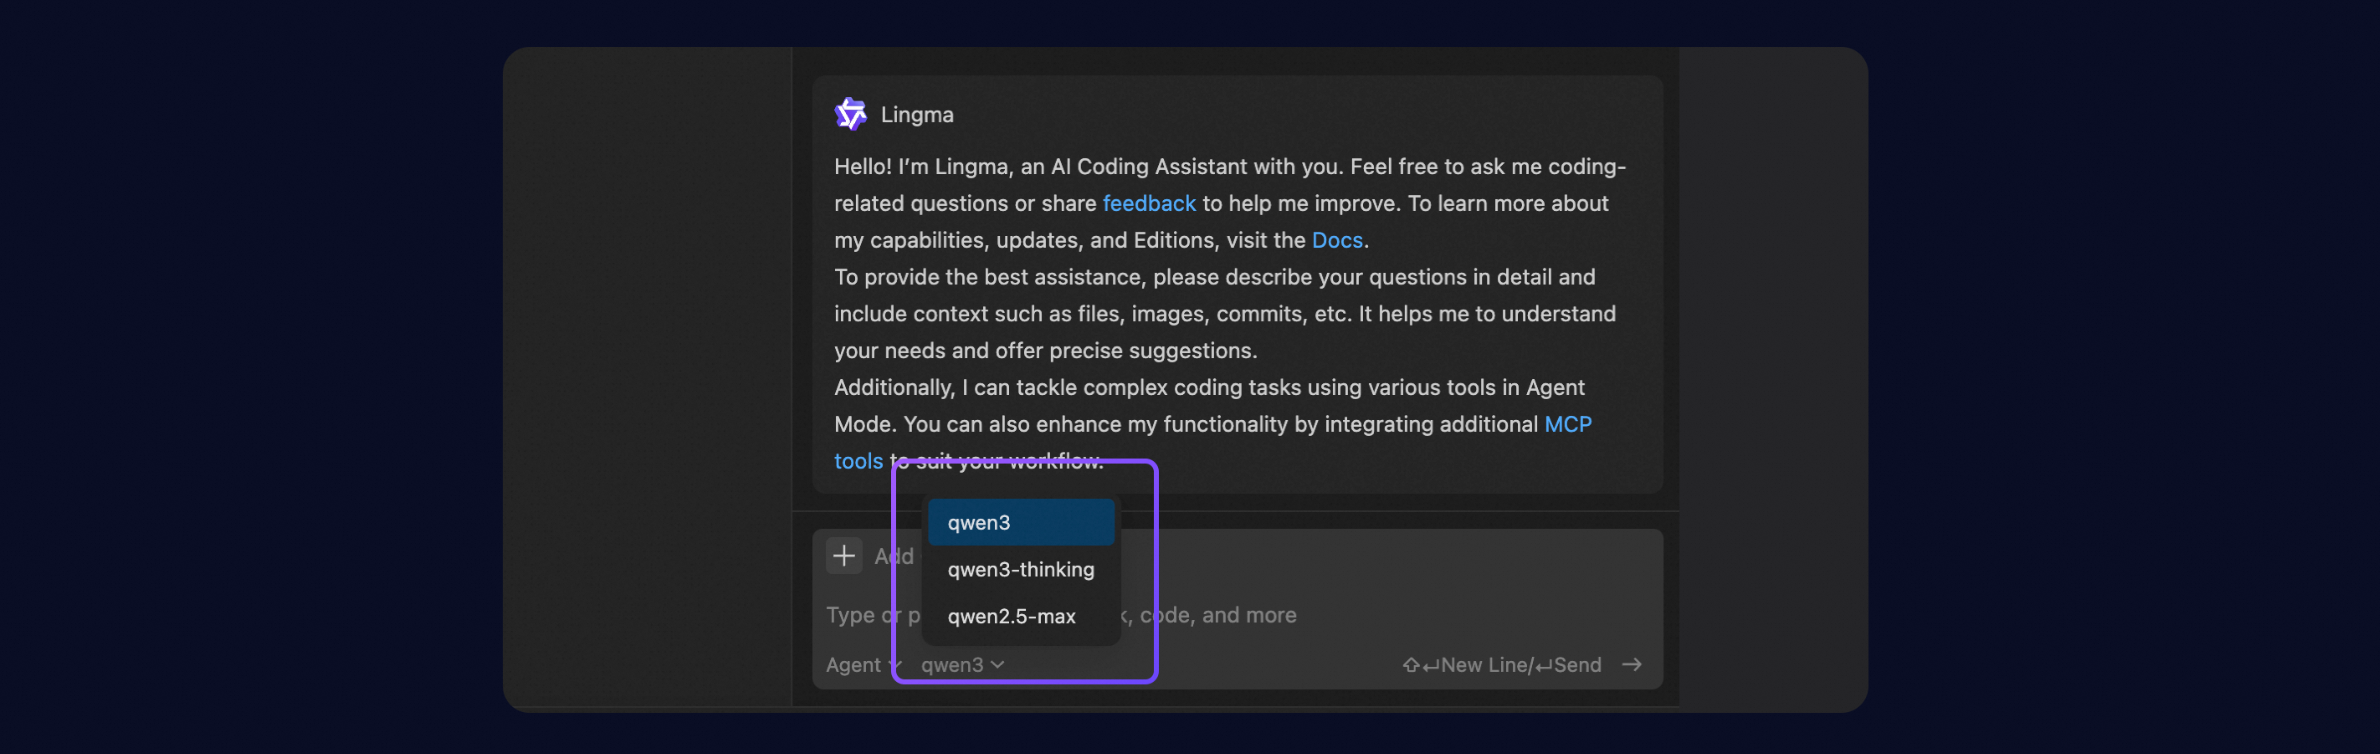This screenshot has width=2380, height=754.
Task: Visit the Docs link
Action: pos(1337,240)
